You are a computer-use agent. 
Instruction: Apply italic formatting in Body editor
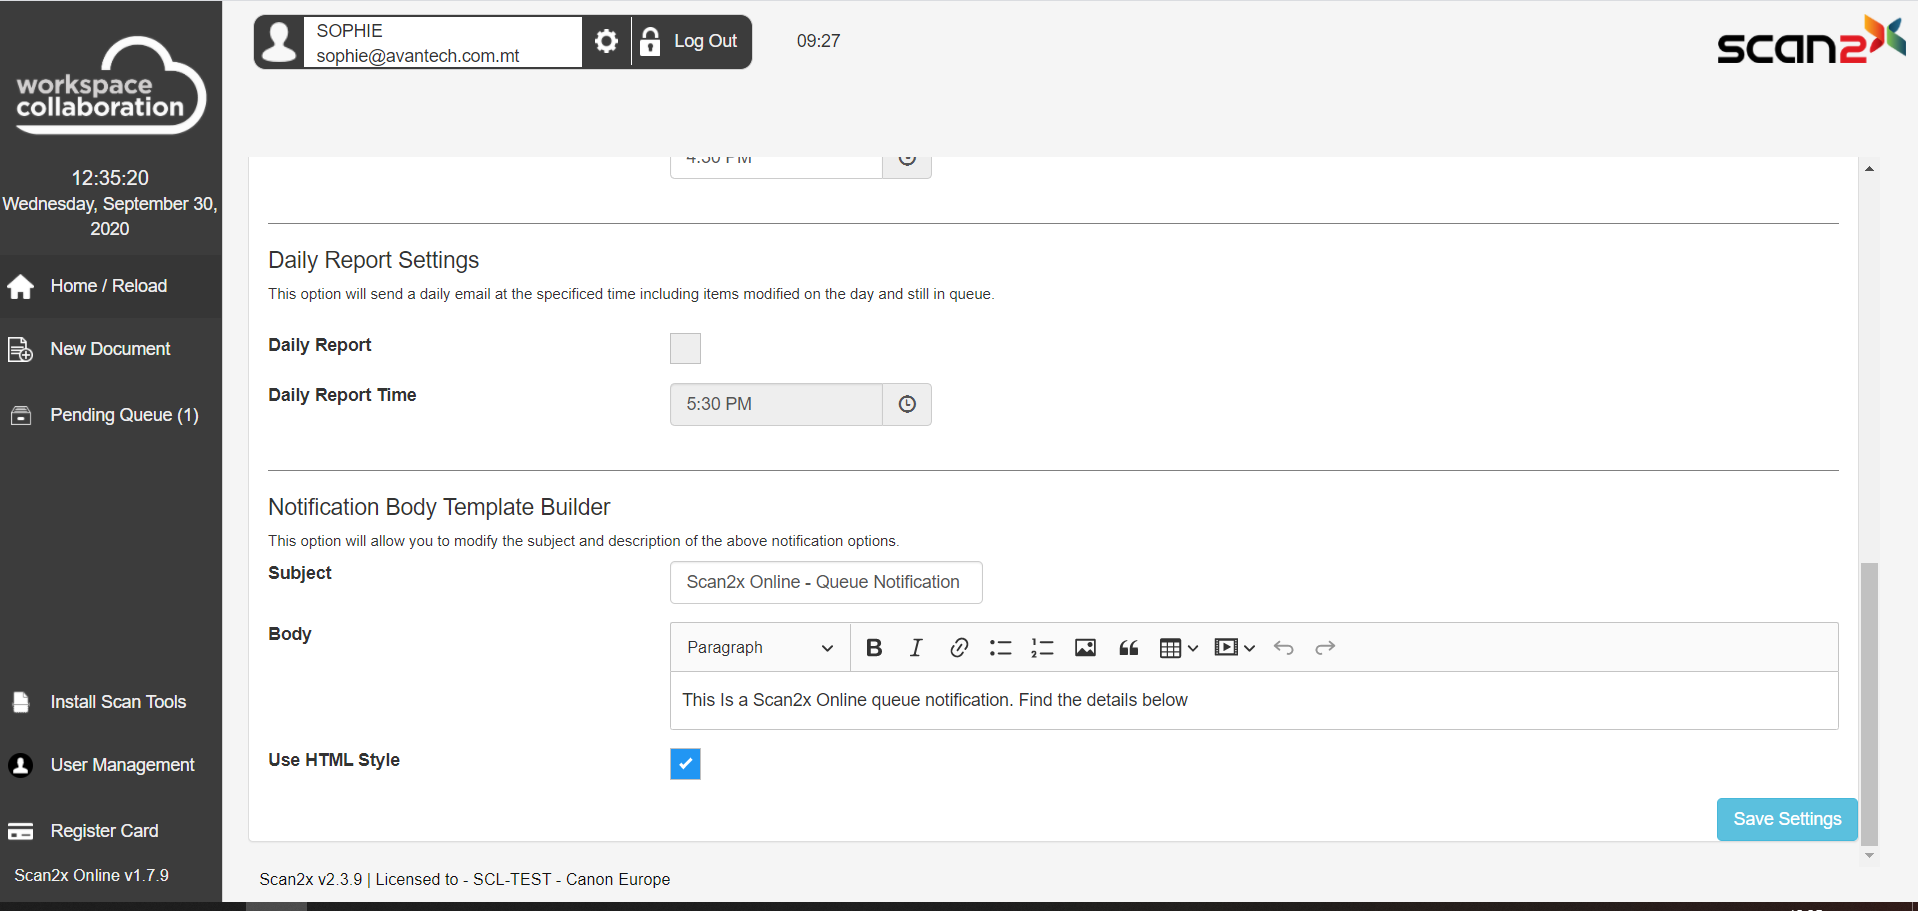[916, 648]
